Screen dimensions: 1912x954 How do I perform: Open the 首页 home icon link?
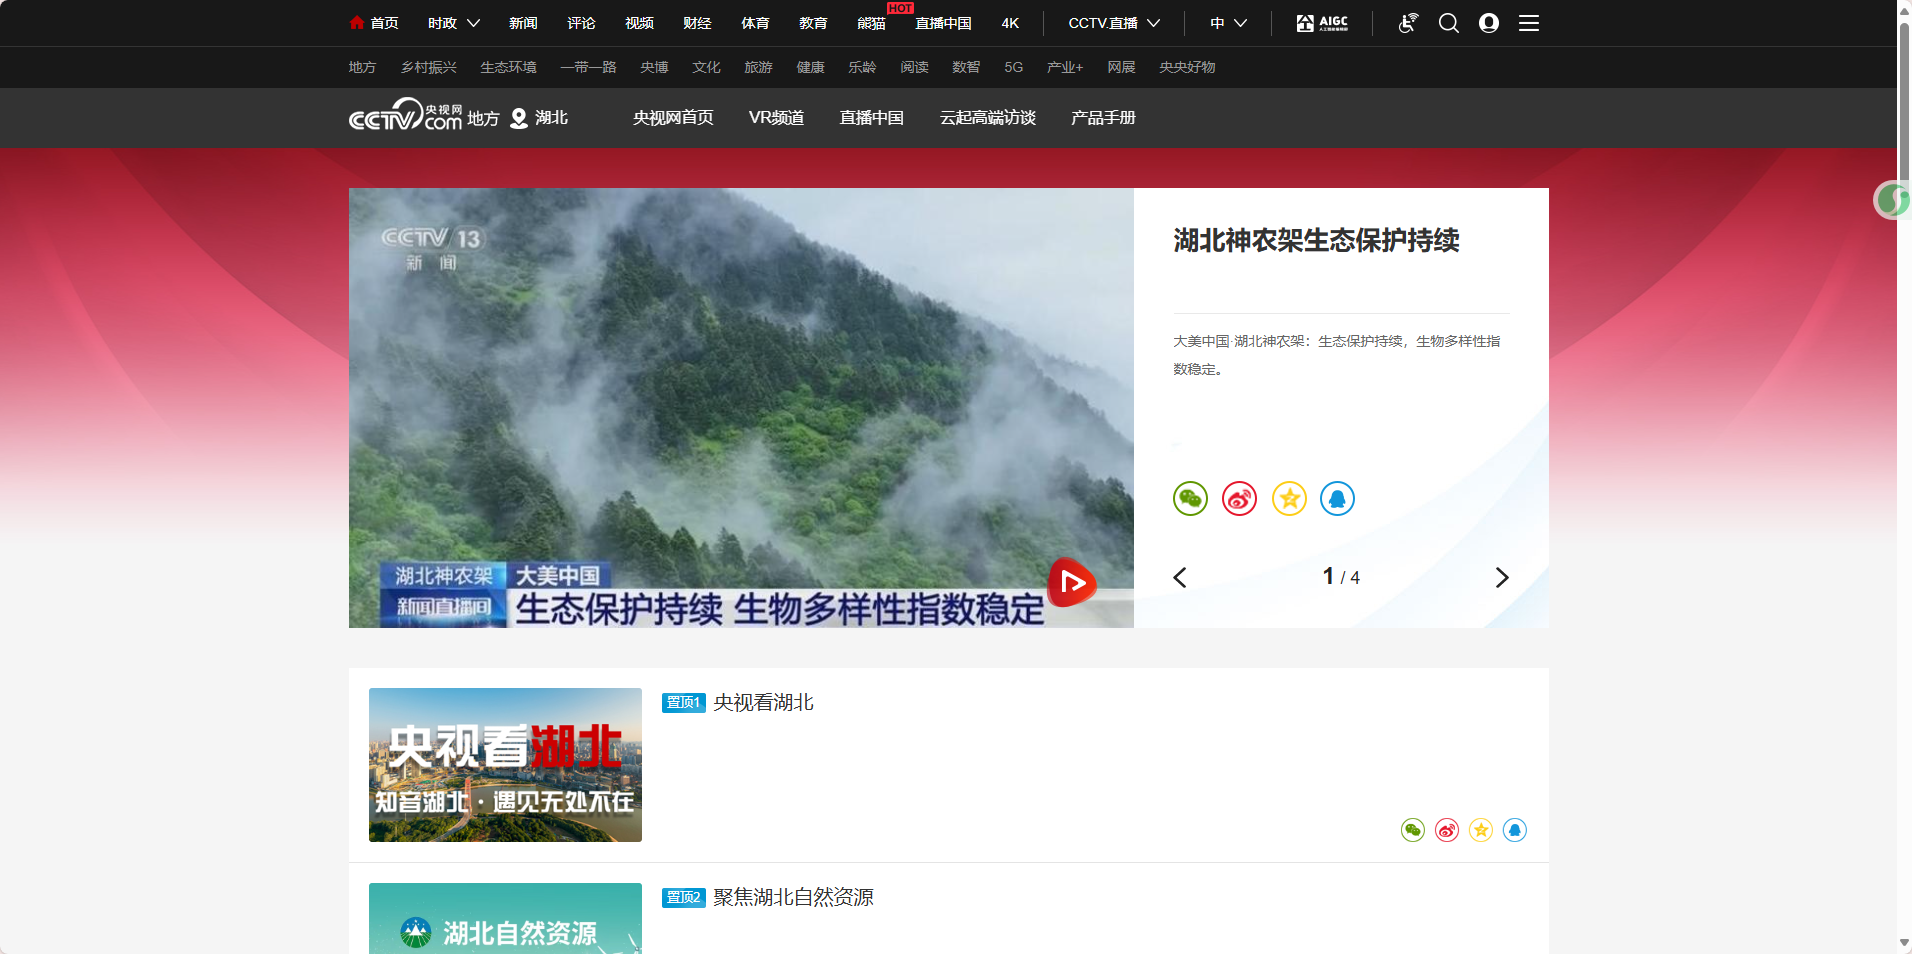(374, 23)
